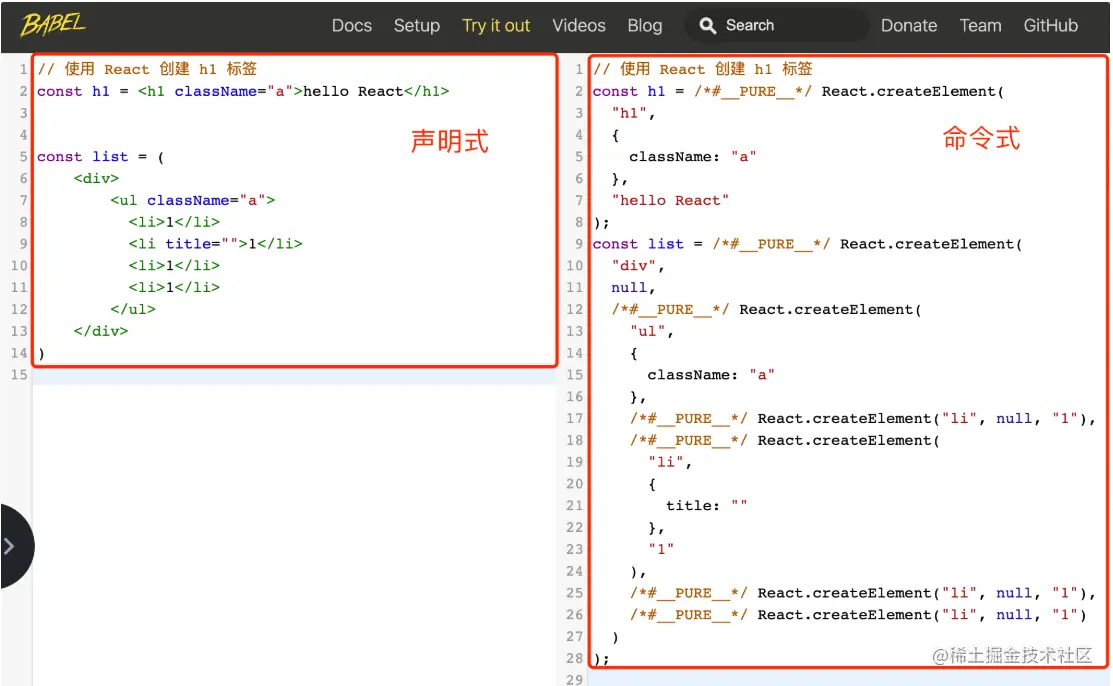1113x686 pixels.
Task: Open the Blog link
Action: click(645, 26)
